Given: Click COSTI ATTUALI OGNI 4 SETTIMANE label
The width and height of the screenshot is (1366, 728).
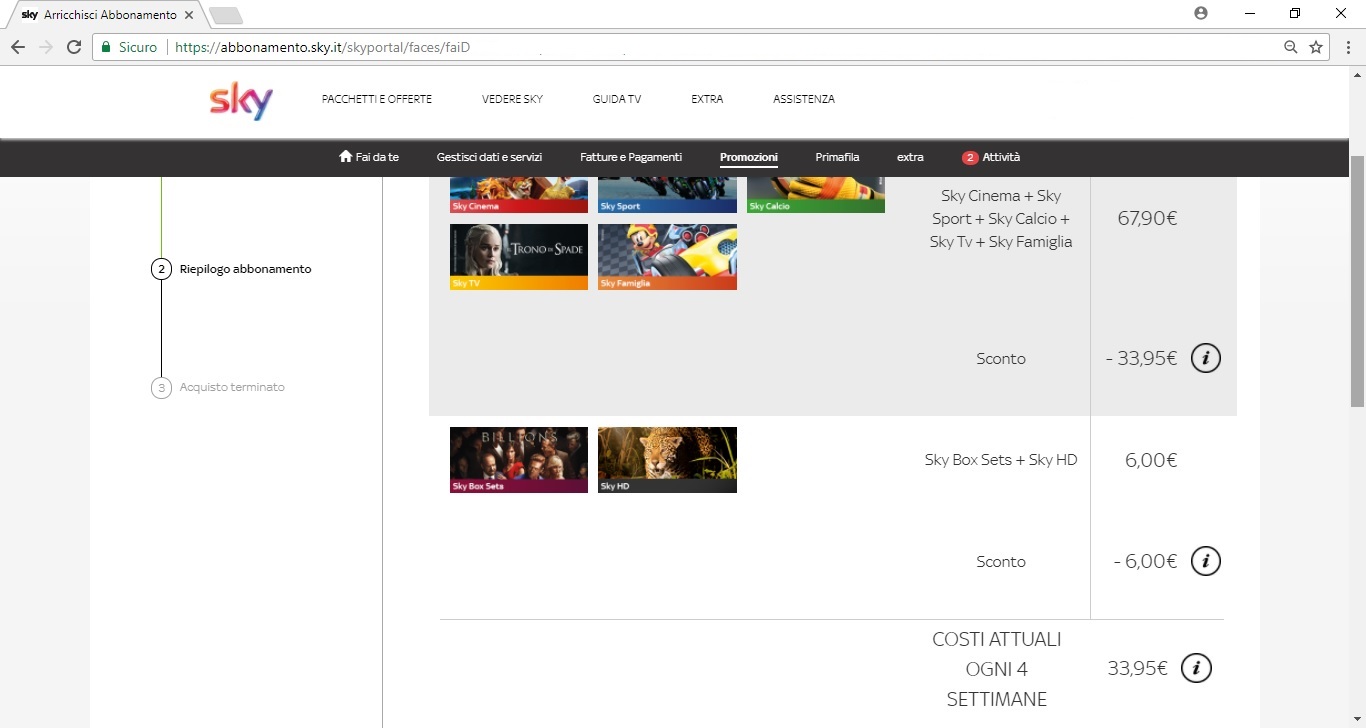Looking at the screenshot, I should pos(997,669).
